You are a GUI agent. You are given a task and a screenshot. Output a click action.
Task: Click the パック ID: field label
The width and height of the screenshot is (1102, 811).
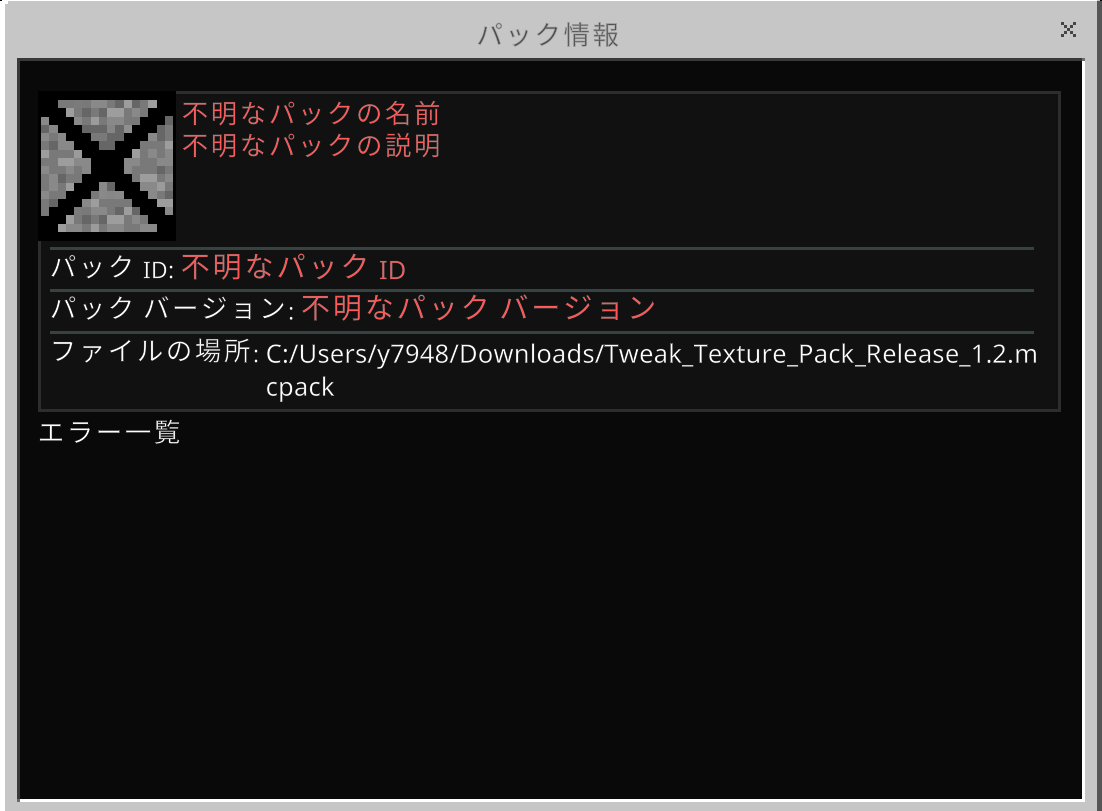[x=112, y=269]
